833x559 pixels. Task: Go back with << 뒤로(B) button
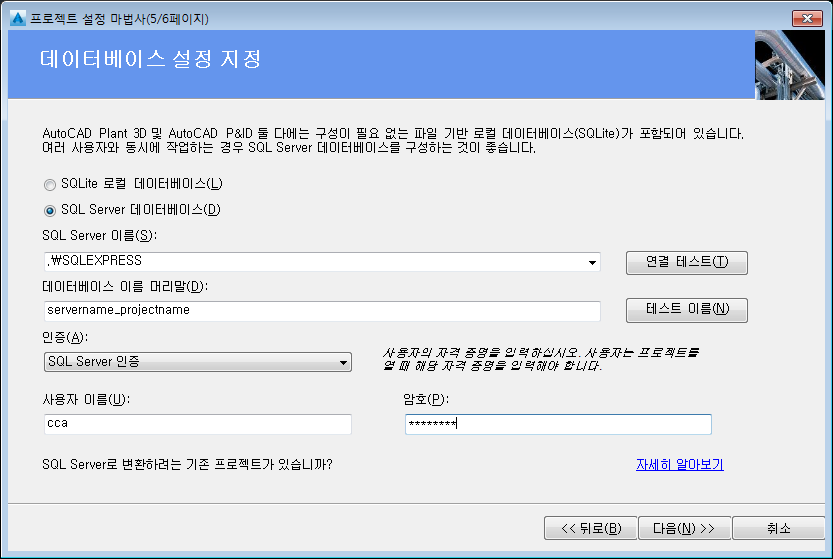coord(590,528)
